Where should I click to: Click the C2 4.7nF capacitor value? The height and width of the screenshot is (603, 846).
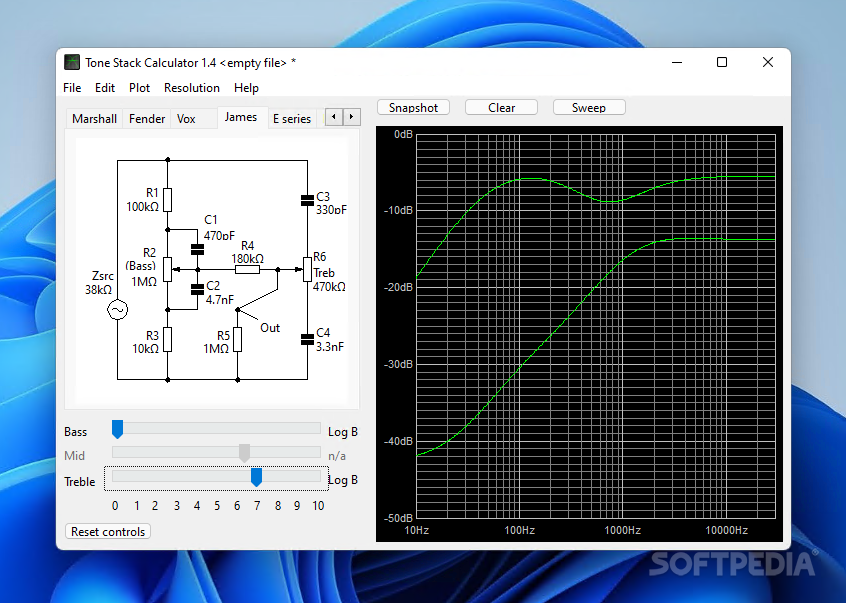220,300
